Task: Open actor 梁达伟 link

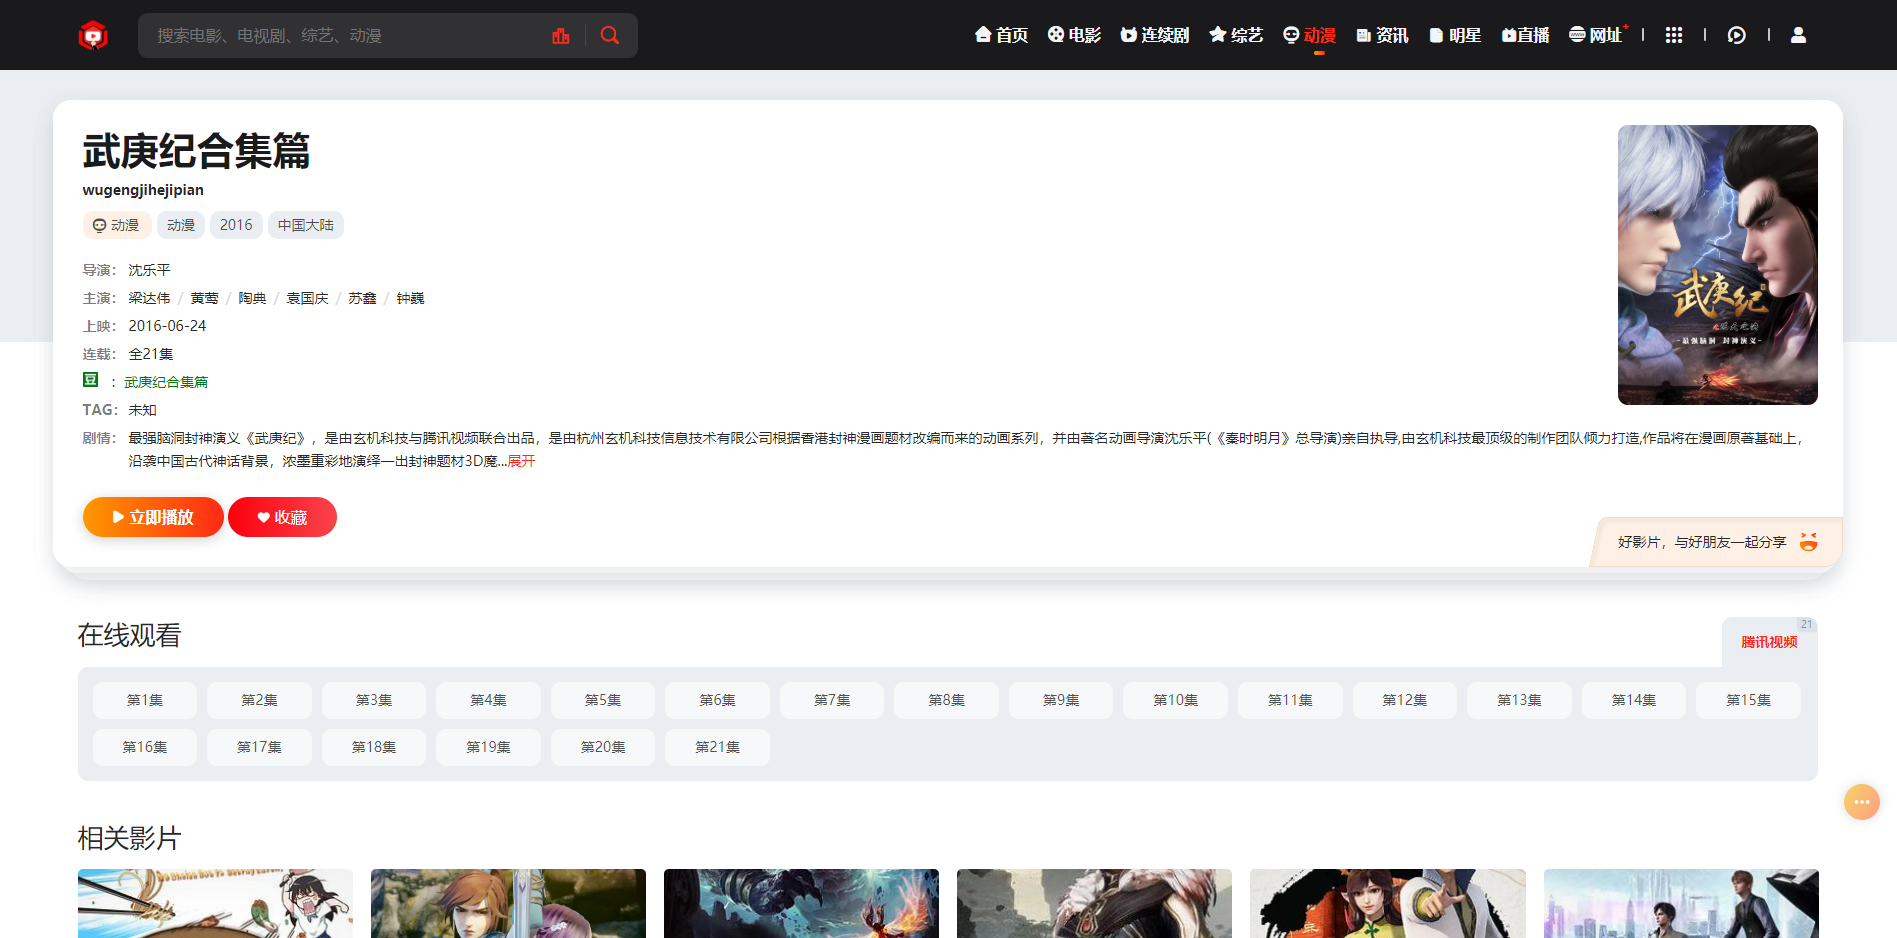Action: [149, 298]
